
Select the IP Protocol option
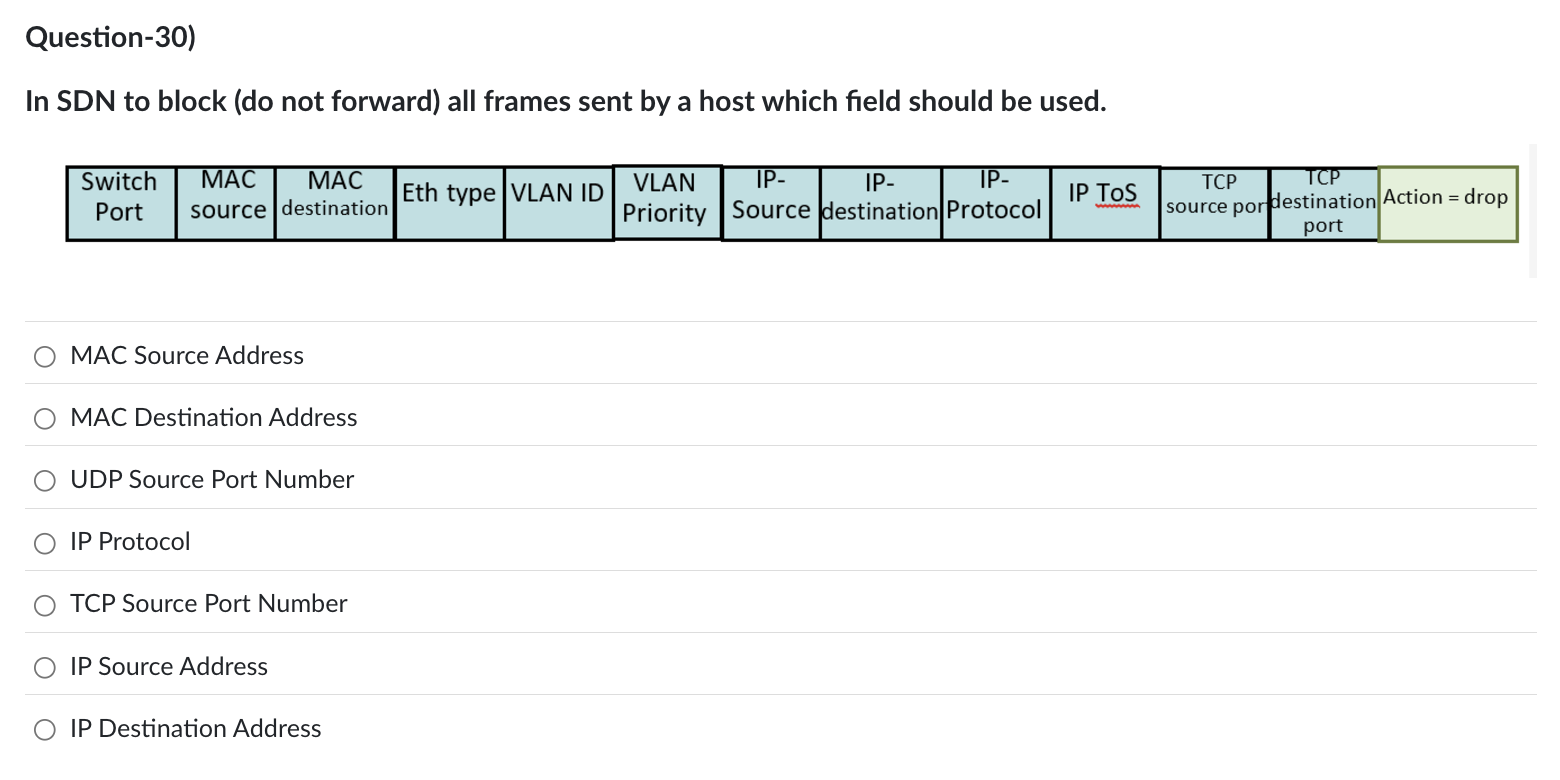coord(44,543)
